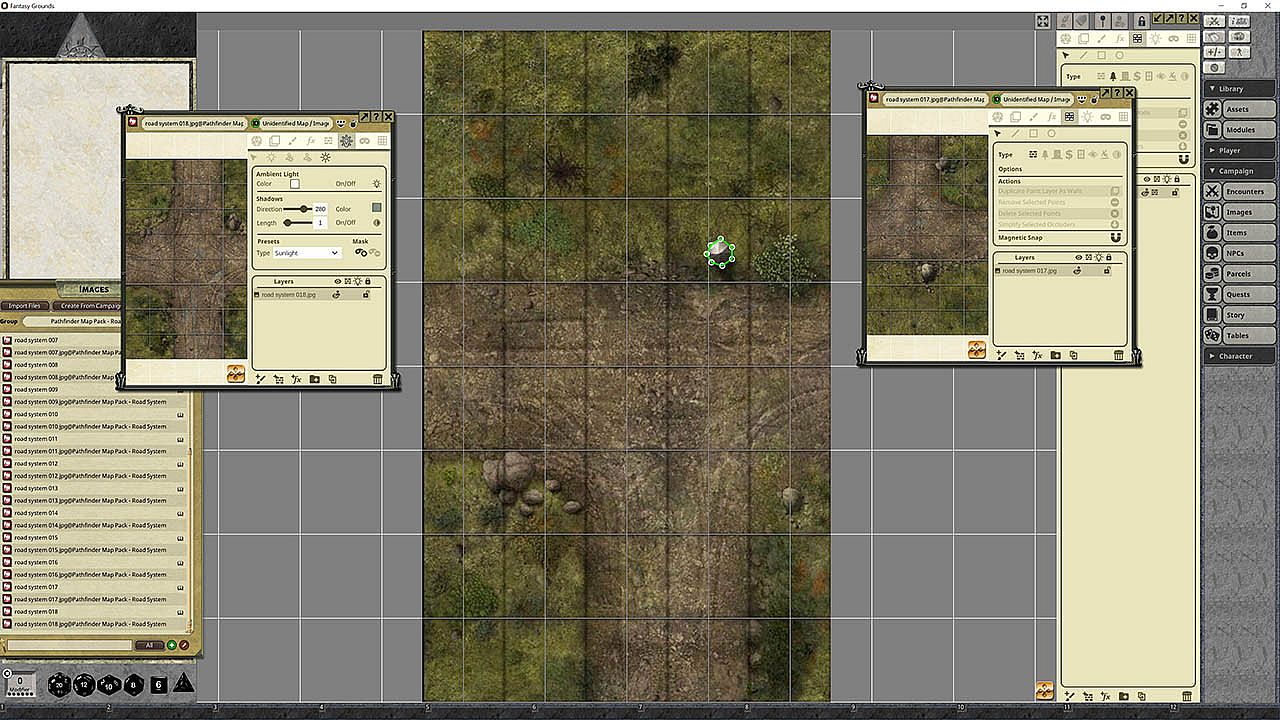Select the pointer tool in road system 017 window
This screenshot has height=720, width=1280.
coord(997,134)
